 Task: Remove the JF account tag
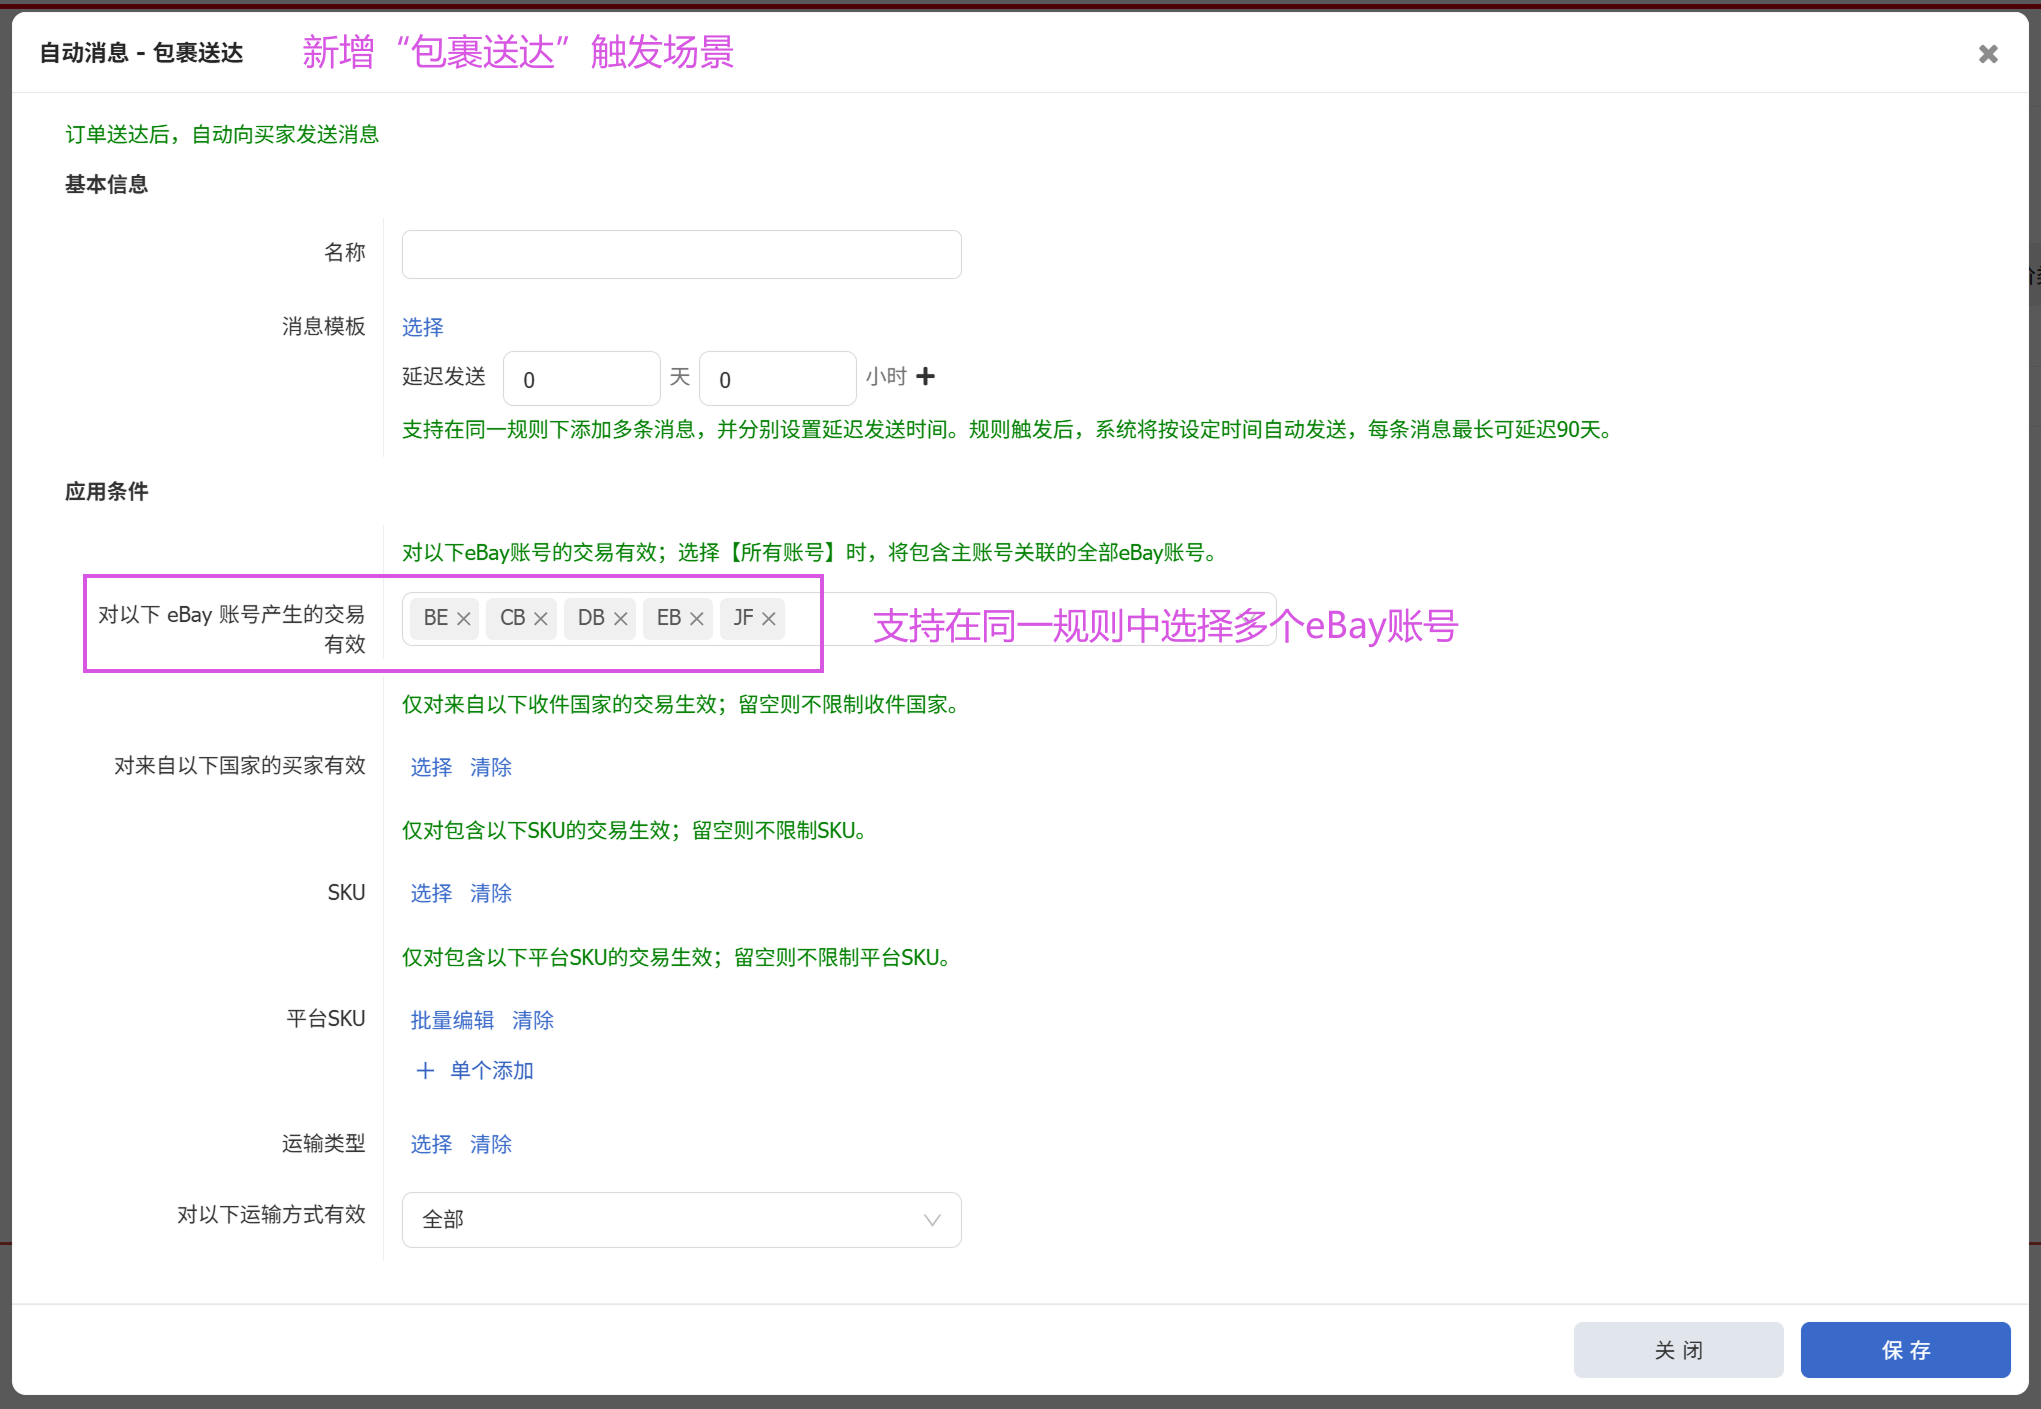[769, 619]
